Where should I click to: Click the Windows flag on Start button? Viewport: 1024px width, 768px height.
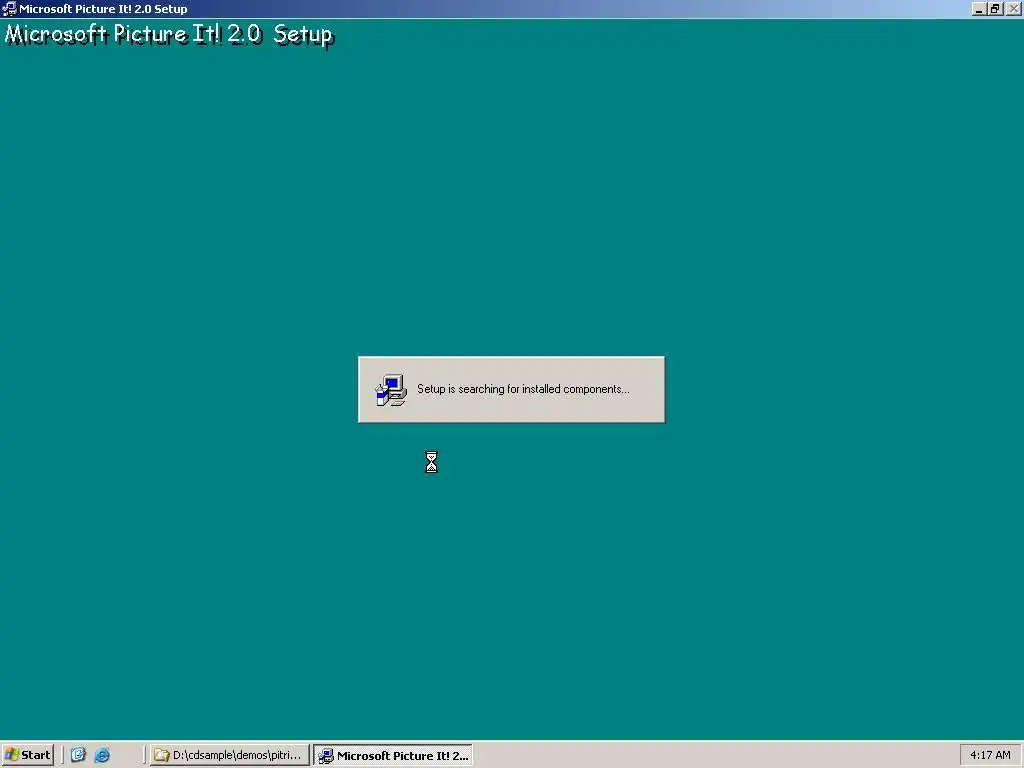[x=11, y=755]
